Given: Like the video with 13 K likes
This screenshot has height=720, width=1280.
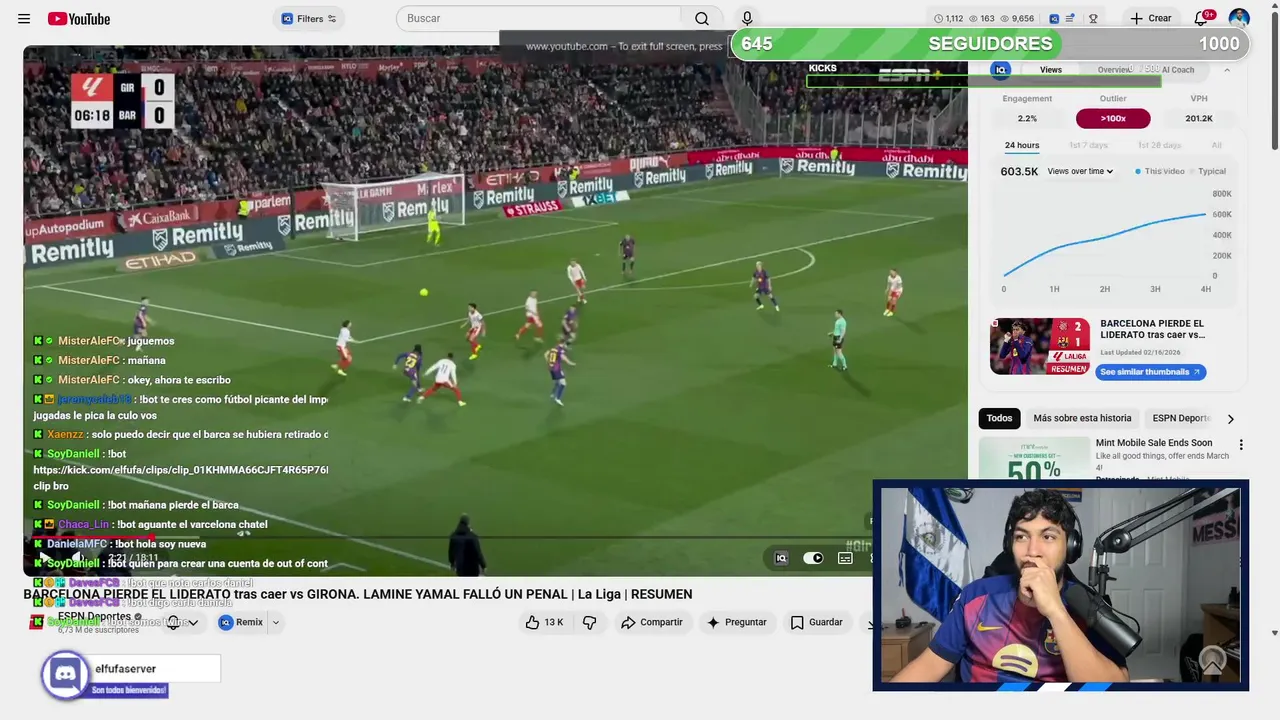Looking at the screenshot, I should (x=545, y=622).
